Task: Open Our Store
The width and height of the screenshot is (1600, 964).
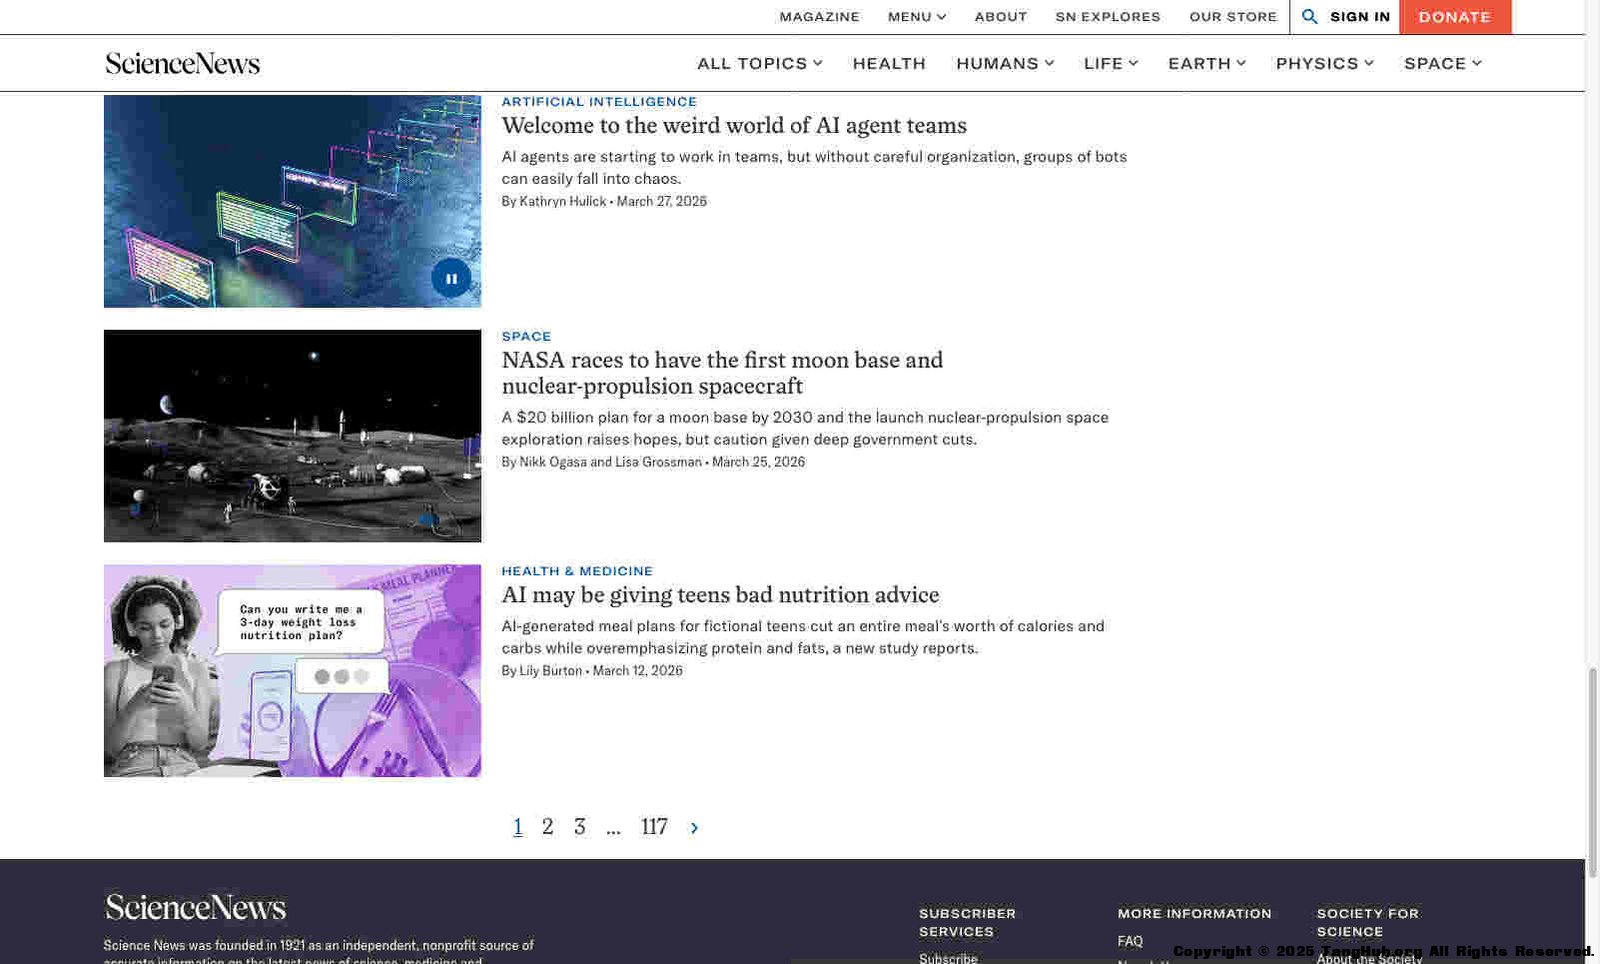Action: click(x=1233, y=16)
